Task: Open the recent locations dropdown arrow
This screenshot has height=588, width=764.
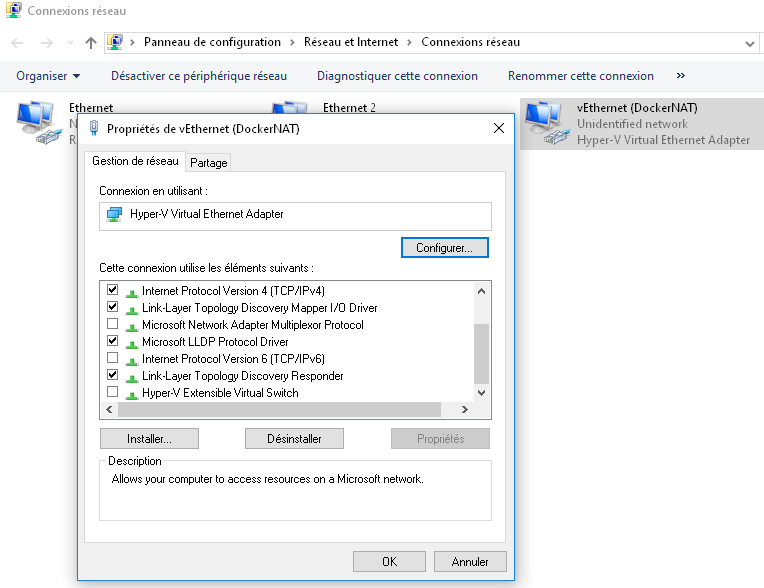Action: [71, 43]
